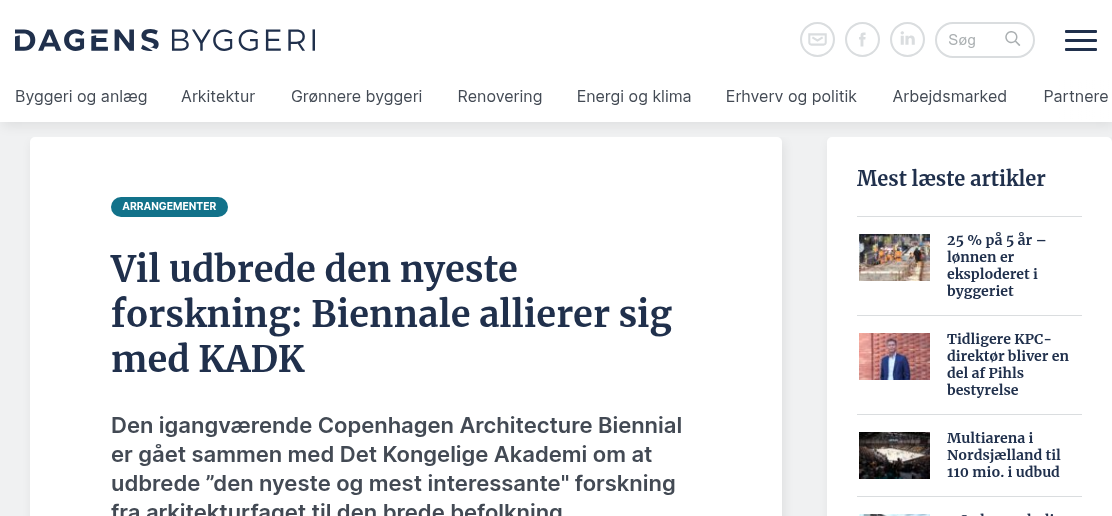Open the Arkitektur section
Screen dimensions: 1112x516
[x=218, y=96]
